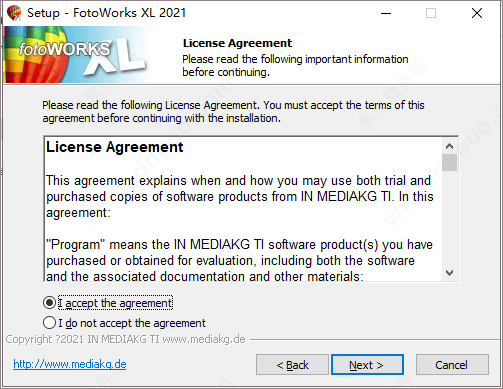
Task: Click the empty scrollbar track below the thumb
Action: [449, 218]
